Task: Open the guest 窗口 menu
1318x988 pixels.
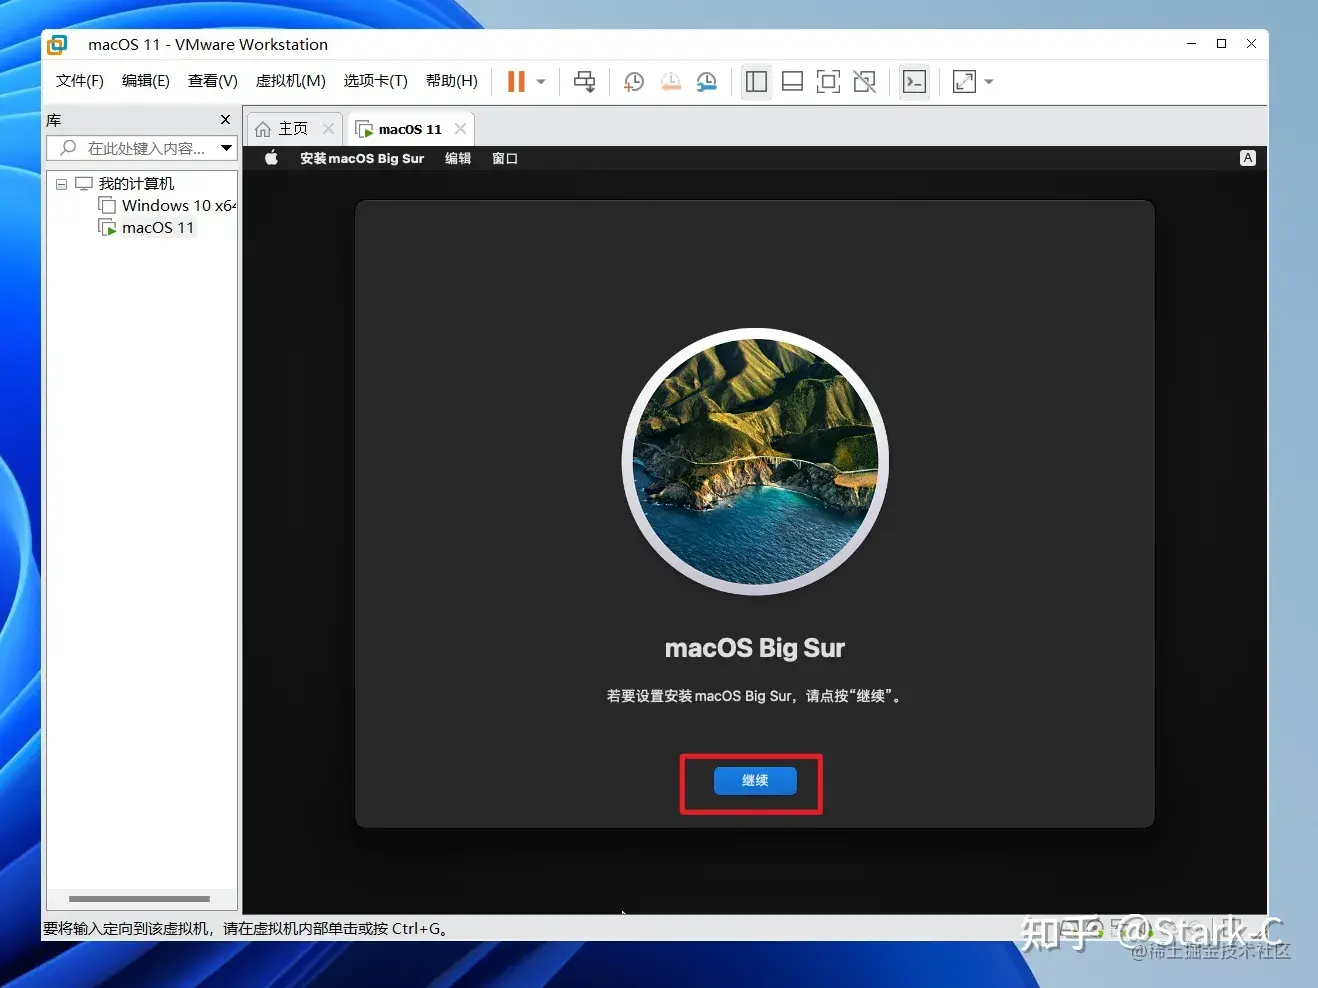Action: pos(505,158)
